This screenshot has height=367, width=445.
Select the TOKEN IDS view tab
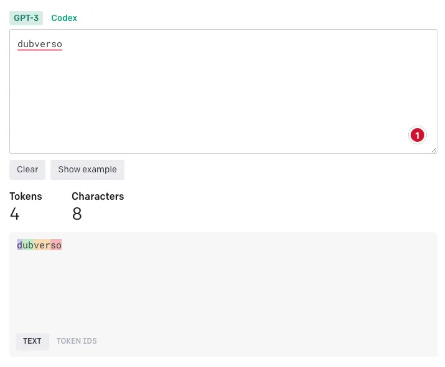77,341
